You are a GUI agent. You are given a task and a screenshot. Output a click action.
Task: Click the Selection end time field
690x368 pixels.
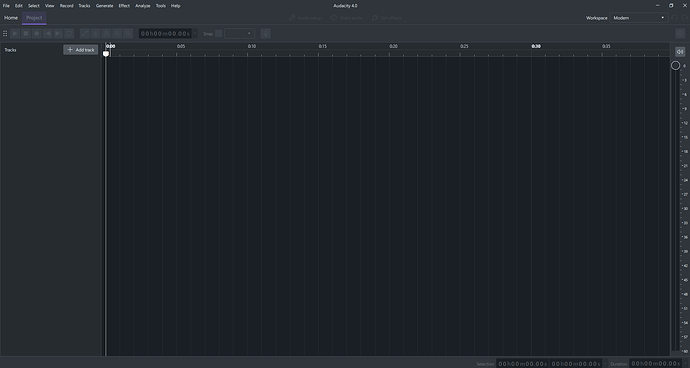pos(576,364)
